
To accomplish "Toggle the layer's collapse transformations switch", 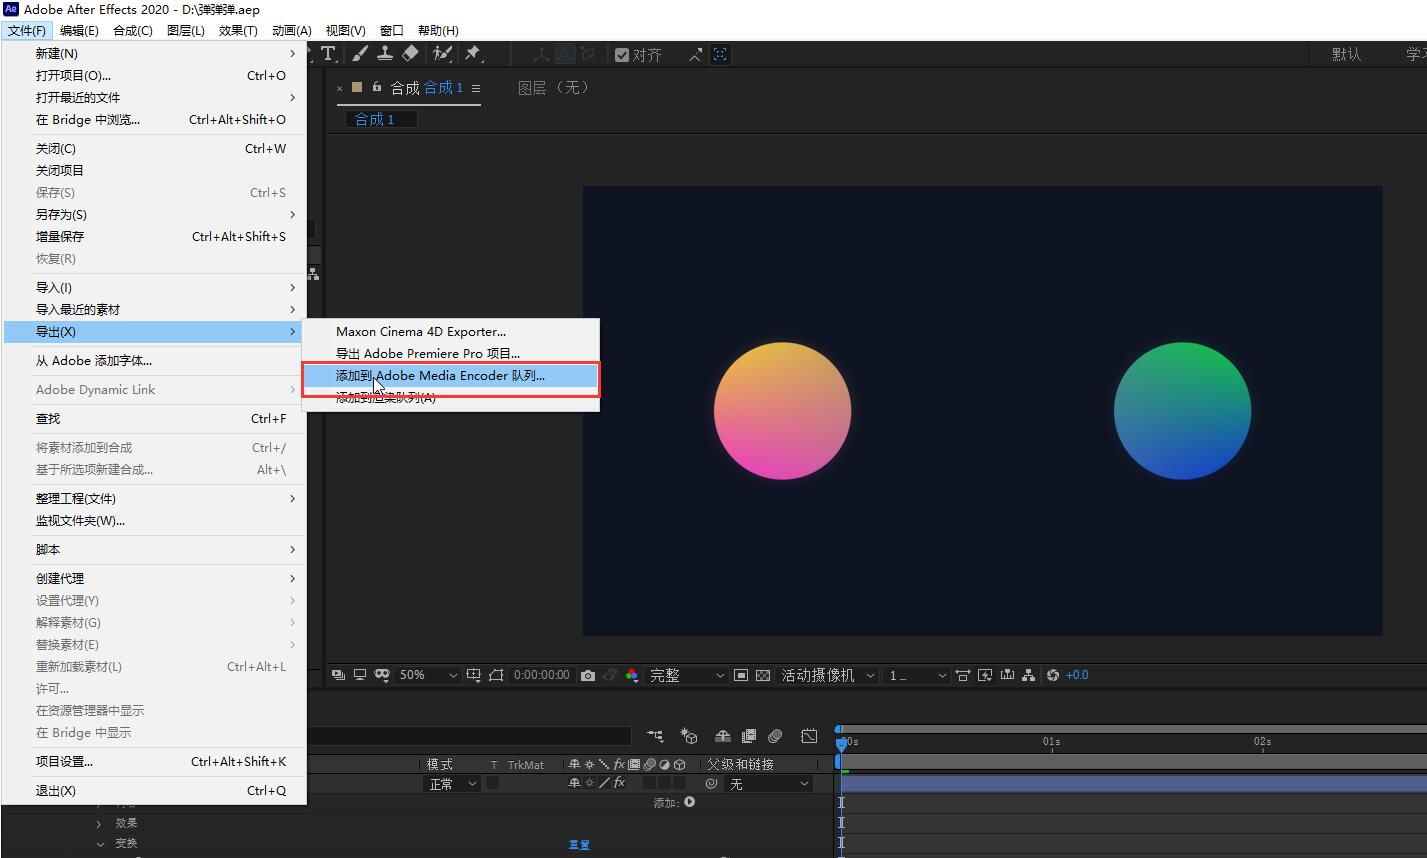I will coord(589,783).
